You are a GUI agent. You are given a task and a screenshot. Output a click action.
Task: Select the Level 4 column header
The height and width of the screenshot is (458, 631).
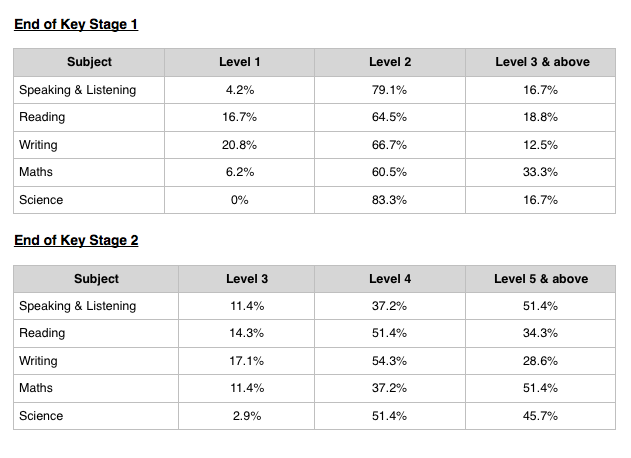[x=390, y=279]
